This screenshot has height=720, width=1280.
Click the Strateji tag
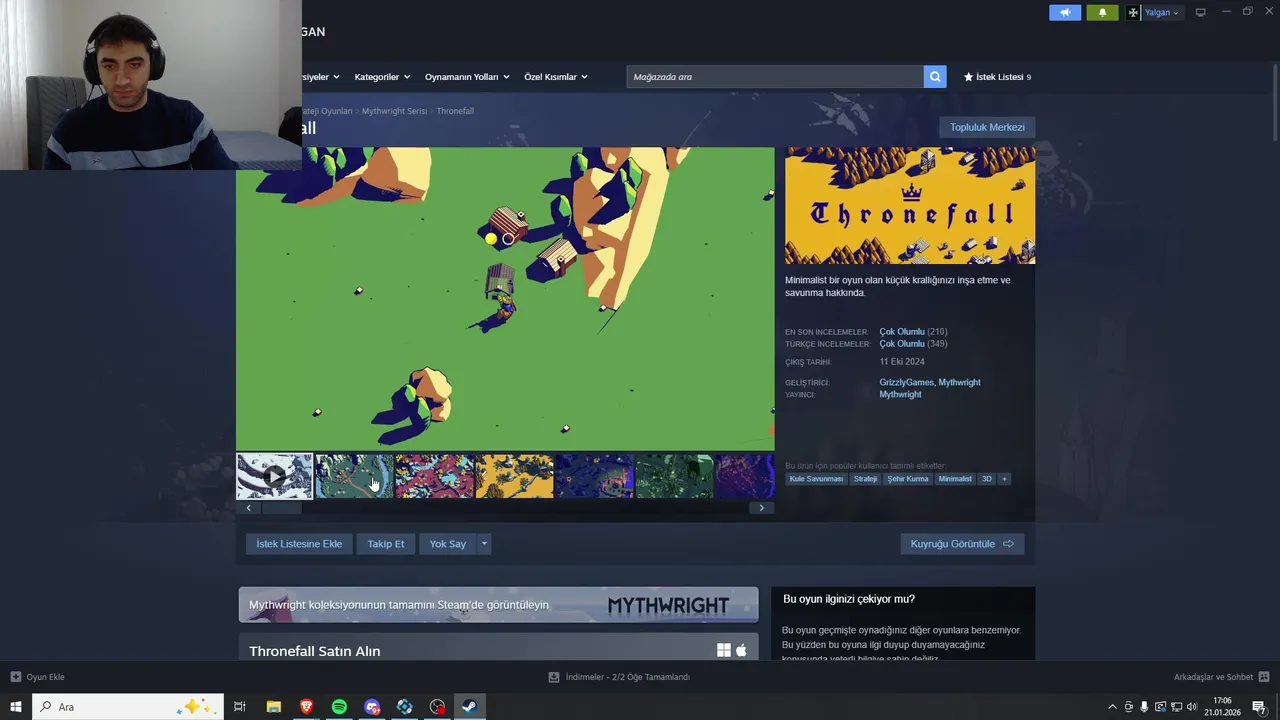pyautogui.click(x=865, y=479)
